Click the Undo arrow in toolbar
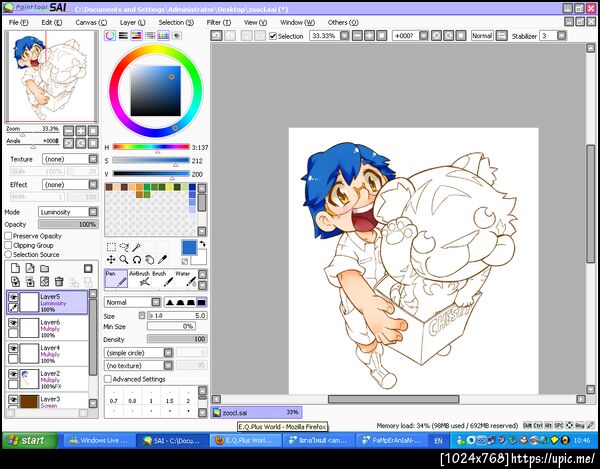This screenshot has width=600, height=469. (x=216, y=36)
